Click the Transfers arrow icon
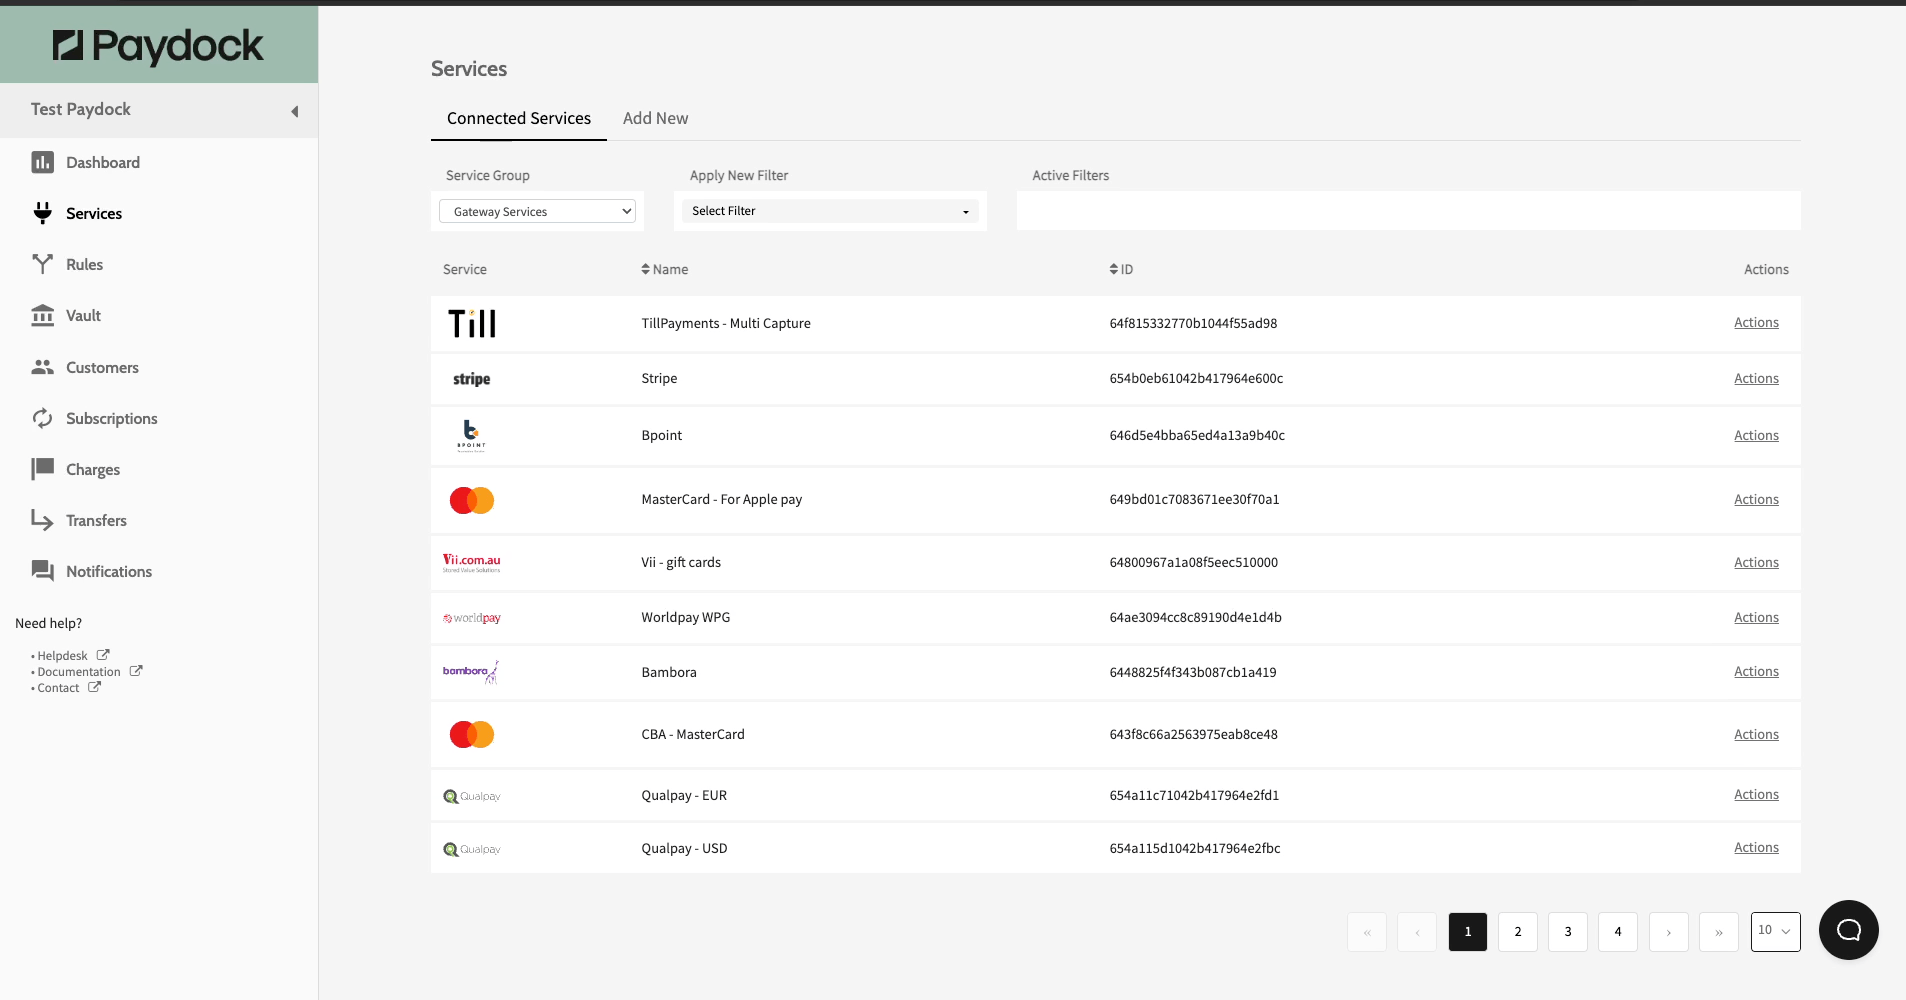Image resolution: width=1906 pixels, height=1000 pixels. tap(42, 520)
